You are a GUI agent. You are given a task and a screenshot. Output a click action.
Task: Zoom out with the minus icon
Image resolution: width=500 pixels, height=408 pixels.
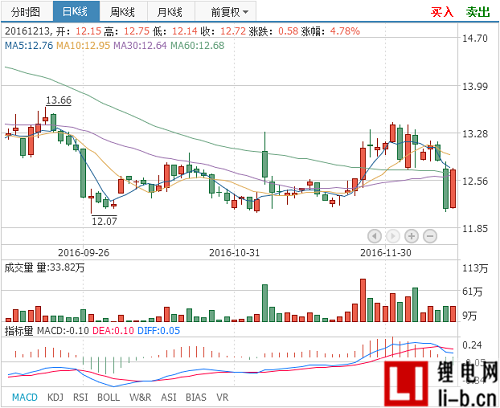tap(430, 236)
